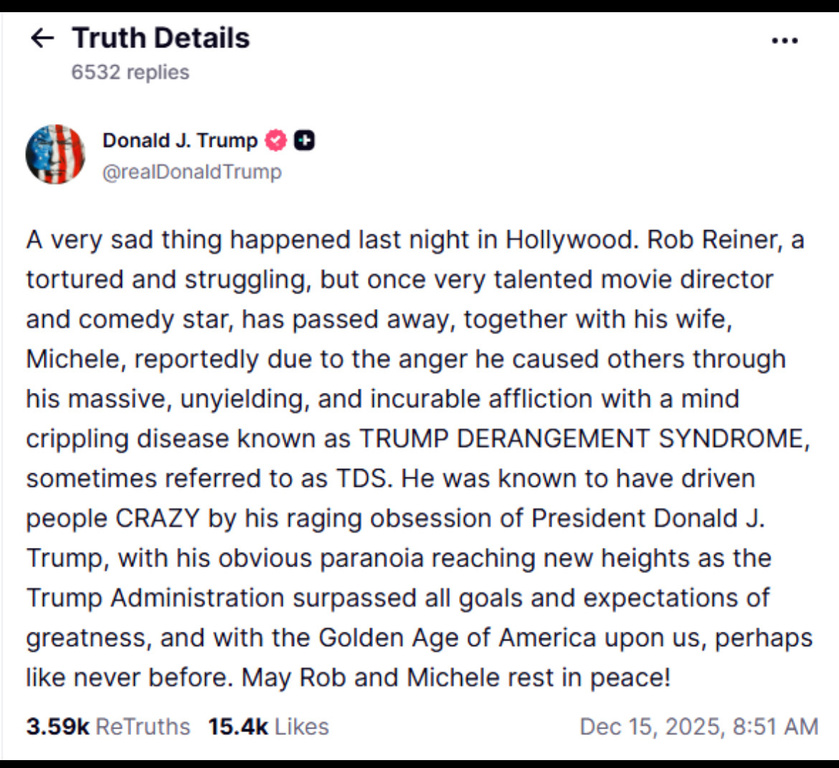Click the Truth Details header title
The image size is (839, 768).
[160, 39]
